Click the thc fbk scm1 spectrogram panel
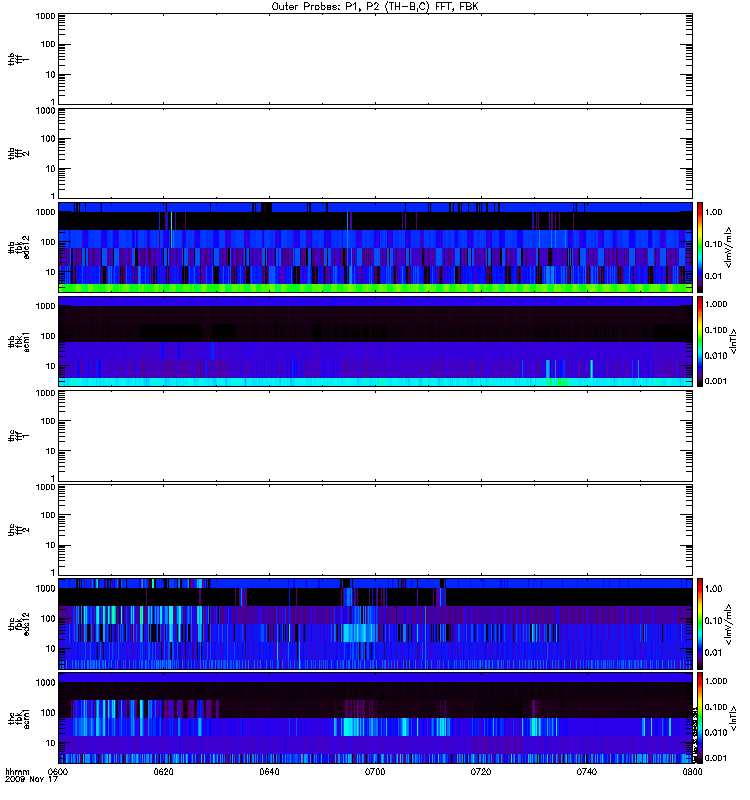Viewport: 750px width, 800px height. (x=375, y=718)
